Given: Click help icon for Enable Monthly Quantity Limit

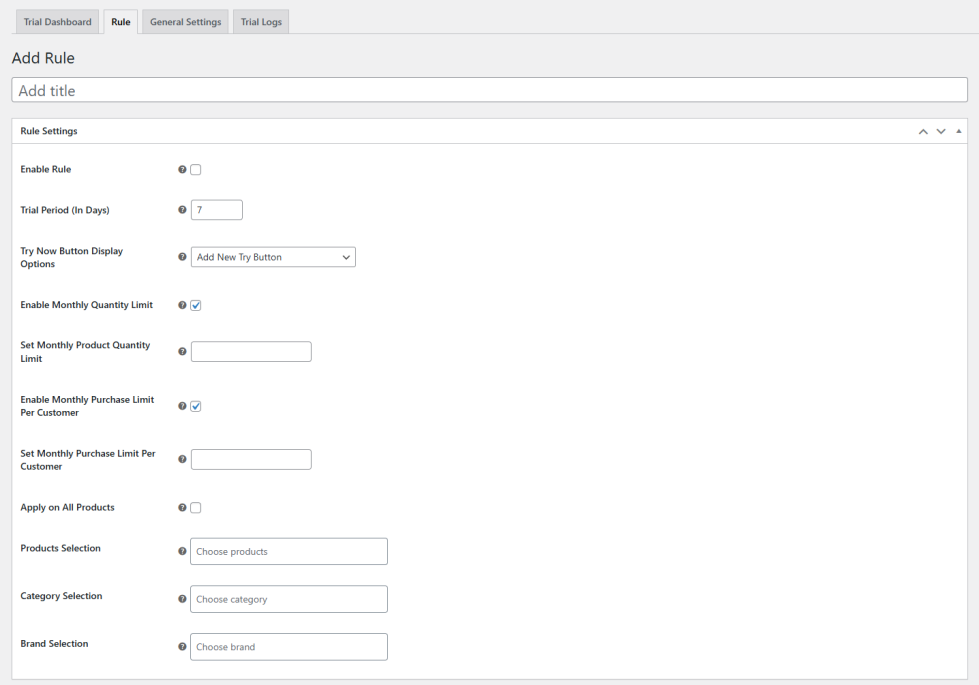Looking at the screenshot, I should click(x=182, y=305).
